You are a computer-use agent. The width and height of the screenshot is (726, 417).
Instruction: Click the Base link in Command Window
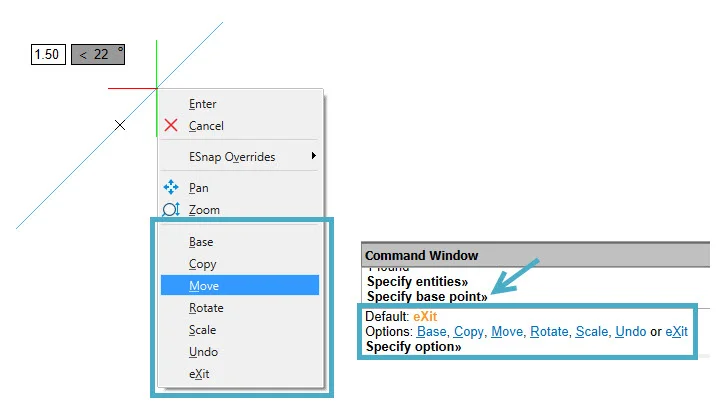[432, 331]
